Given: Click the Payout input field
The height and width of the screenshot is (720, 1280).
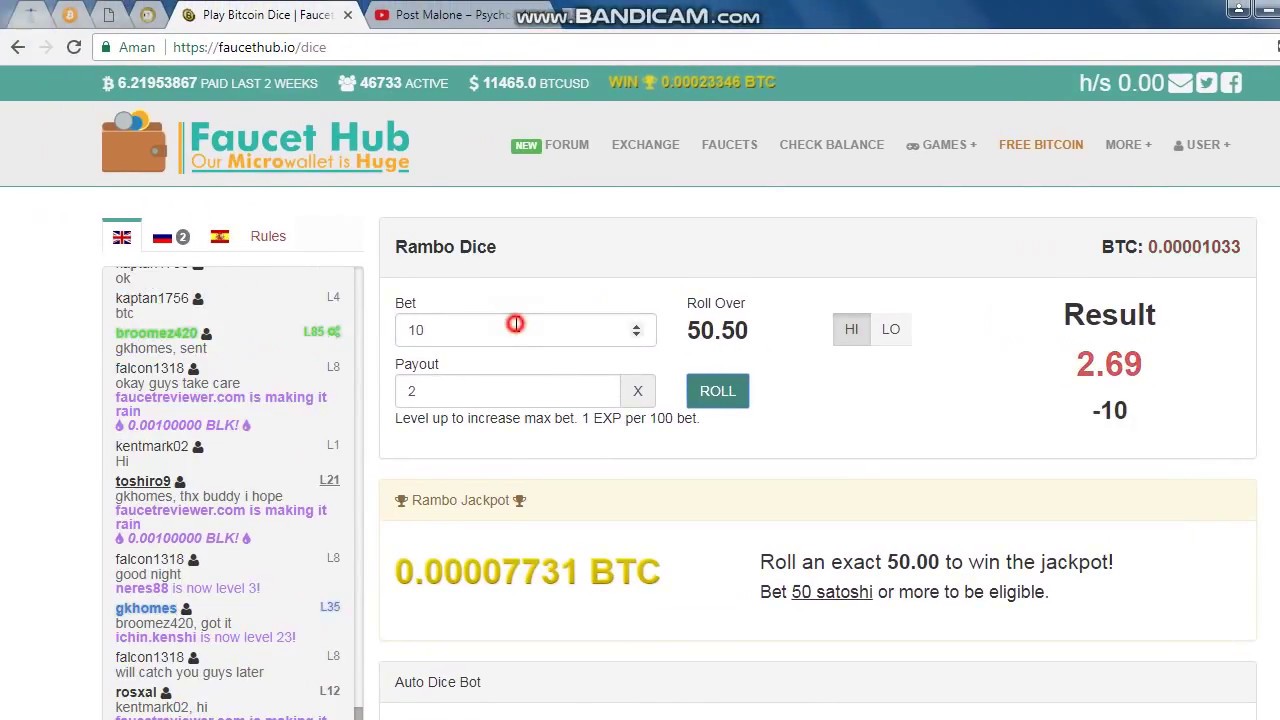Looking at the screenshot, I should 507,391.
